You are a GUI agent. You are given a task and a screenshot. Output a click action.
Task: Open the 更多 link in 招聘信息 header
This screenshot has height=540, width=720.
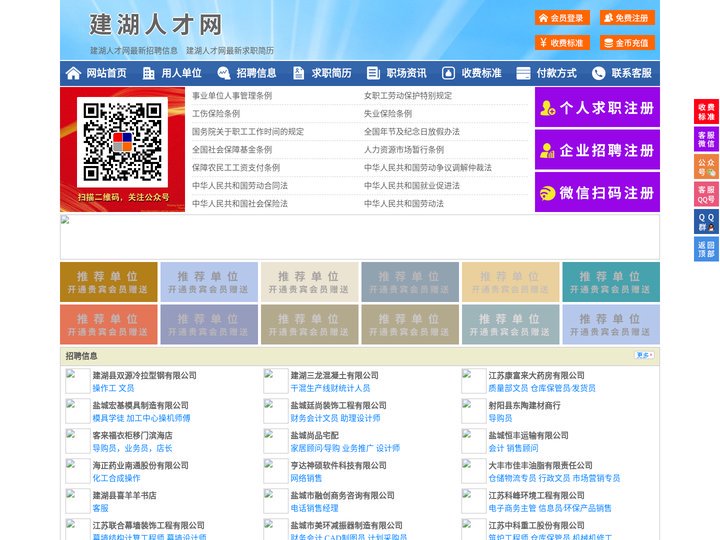[644, 355]
